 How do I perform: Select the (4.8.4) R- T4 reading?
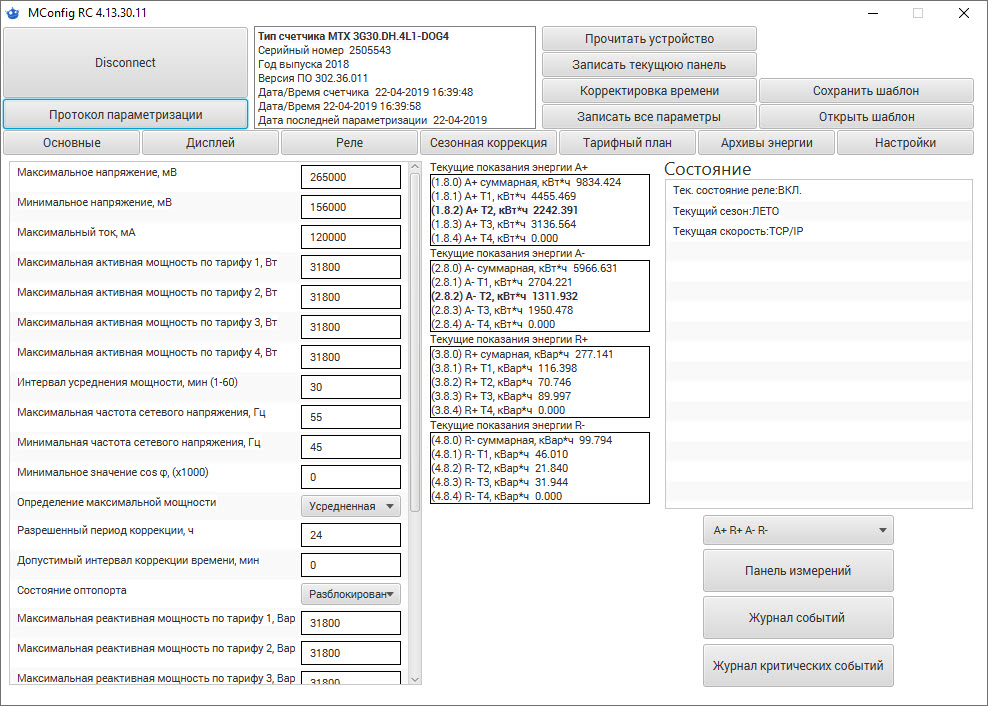pyautogui.click(x=497, y=496)
